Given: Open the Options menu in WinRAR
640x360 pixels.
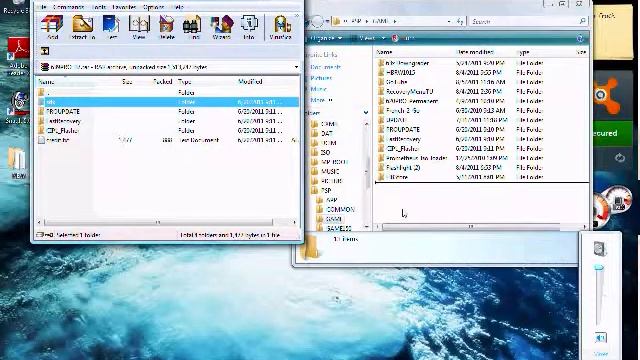Looking at the screenshot, I should click(x=153, y=7).
